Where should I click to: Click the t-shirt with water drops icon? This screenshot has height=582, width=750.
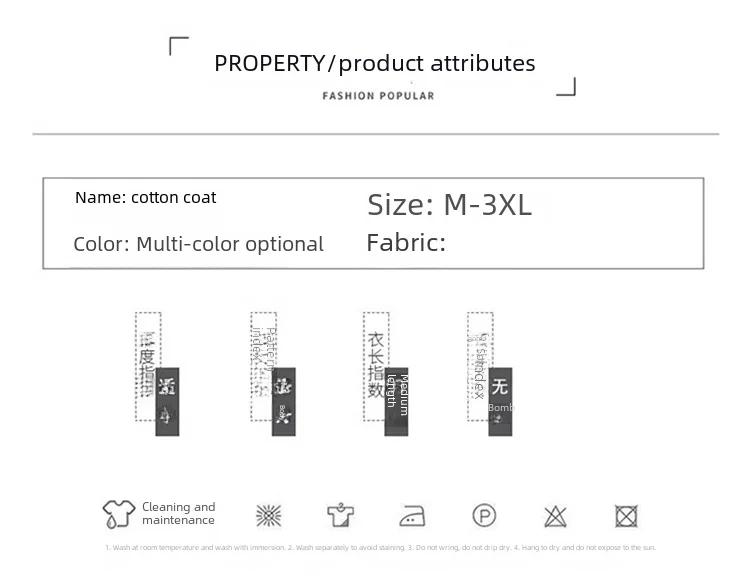pyautogui.click(x=119, y=514)
